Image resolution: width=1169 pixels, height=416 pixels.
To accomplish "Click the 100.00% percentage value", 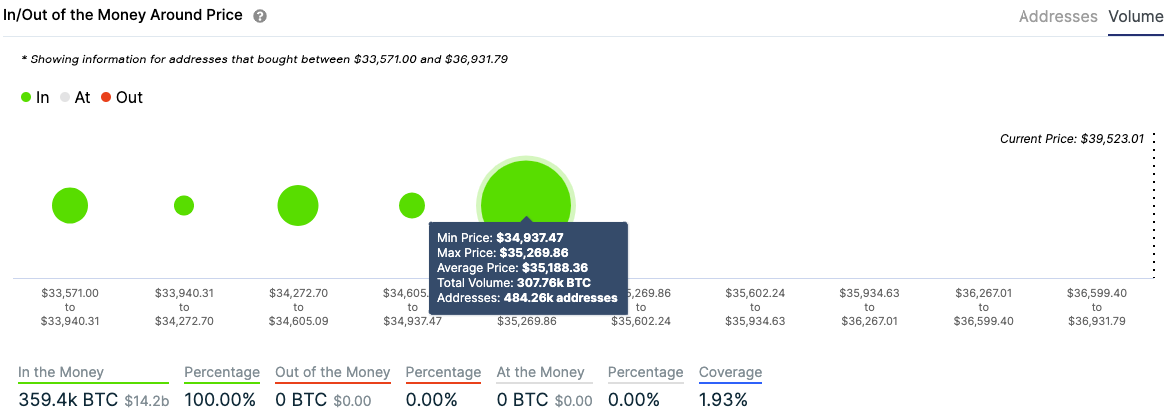I will (222, 400).
